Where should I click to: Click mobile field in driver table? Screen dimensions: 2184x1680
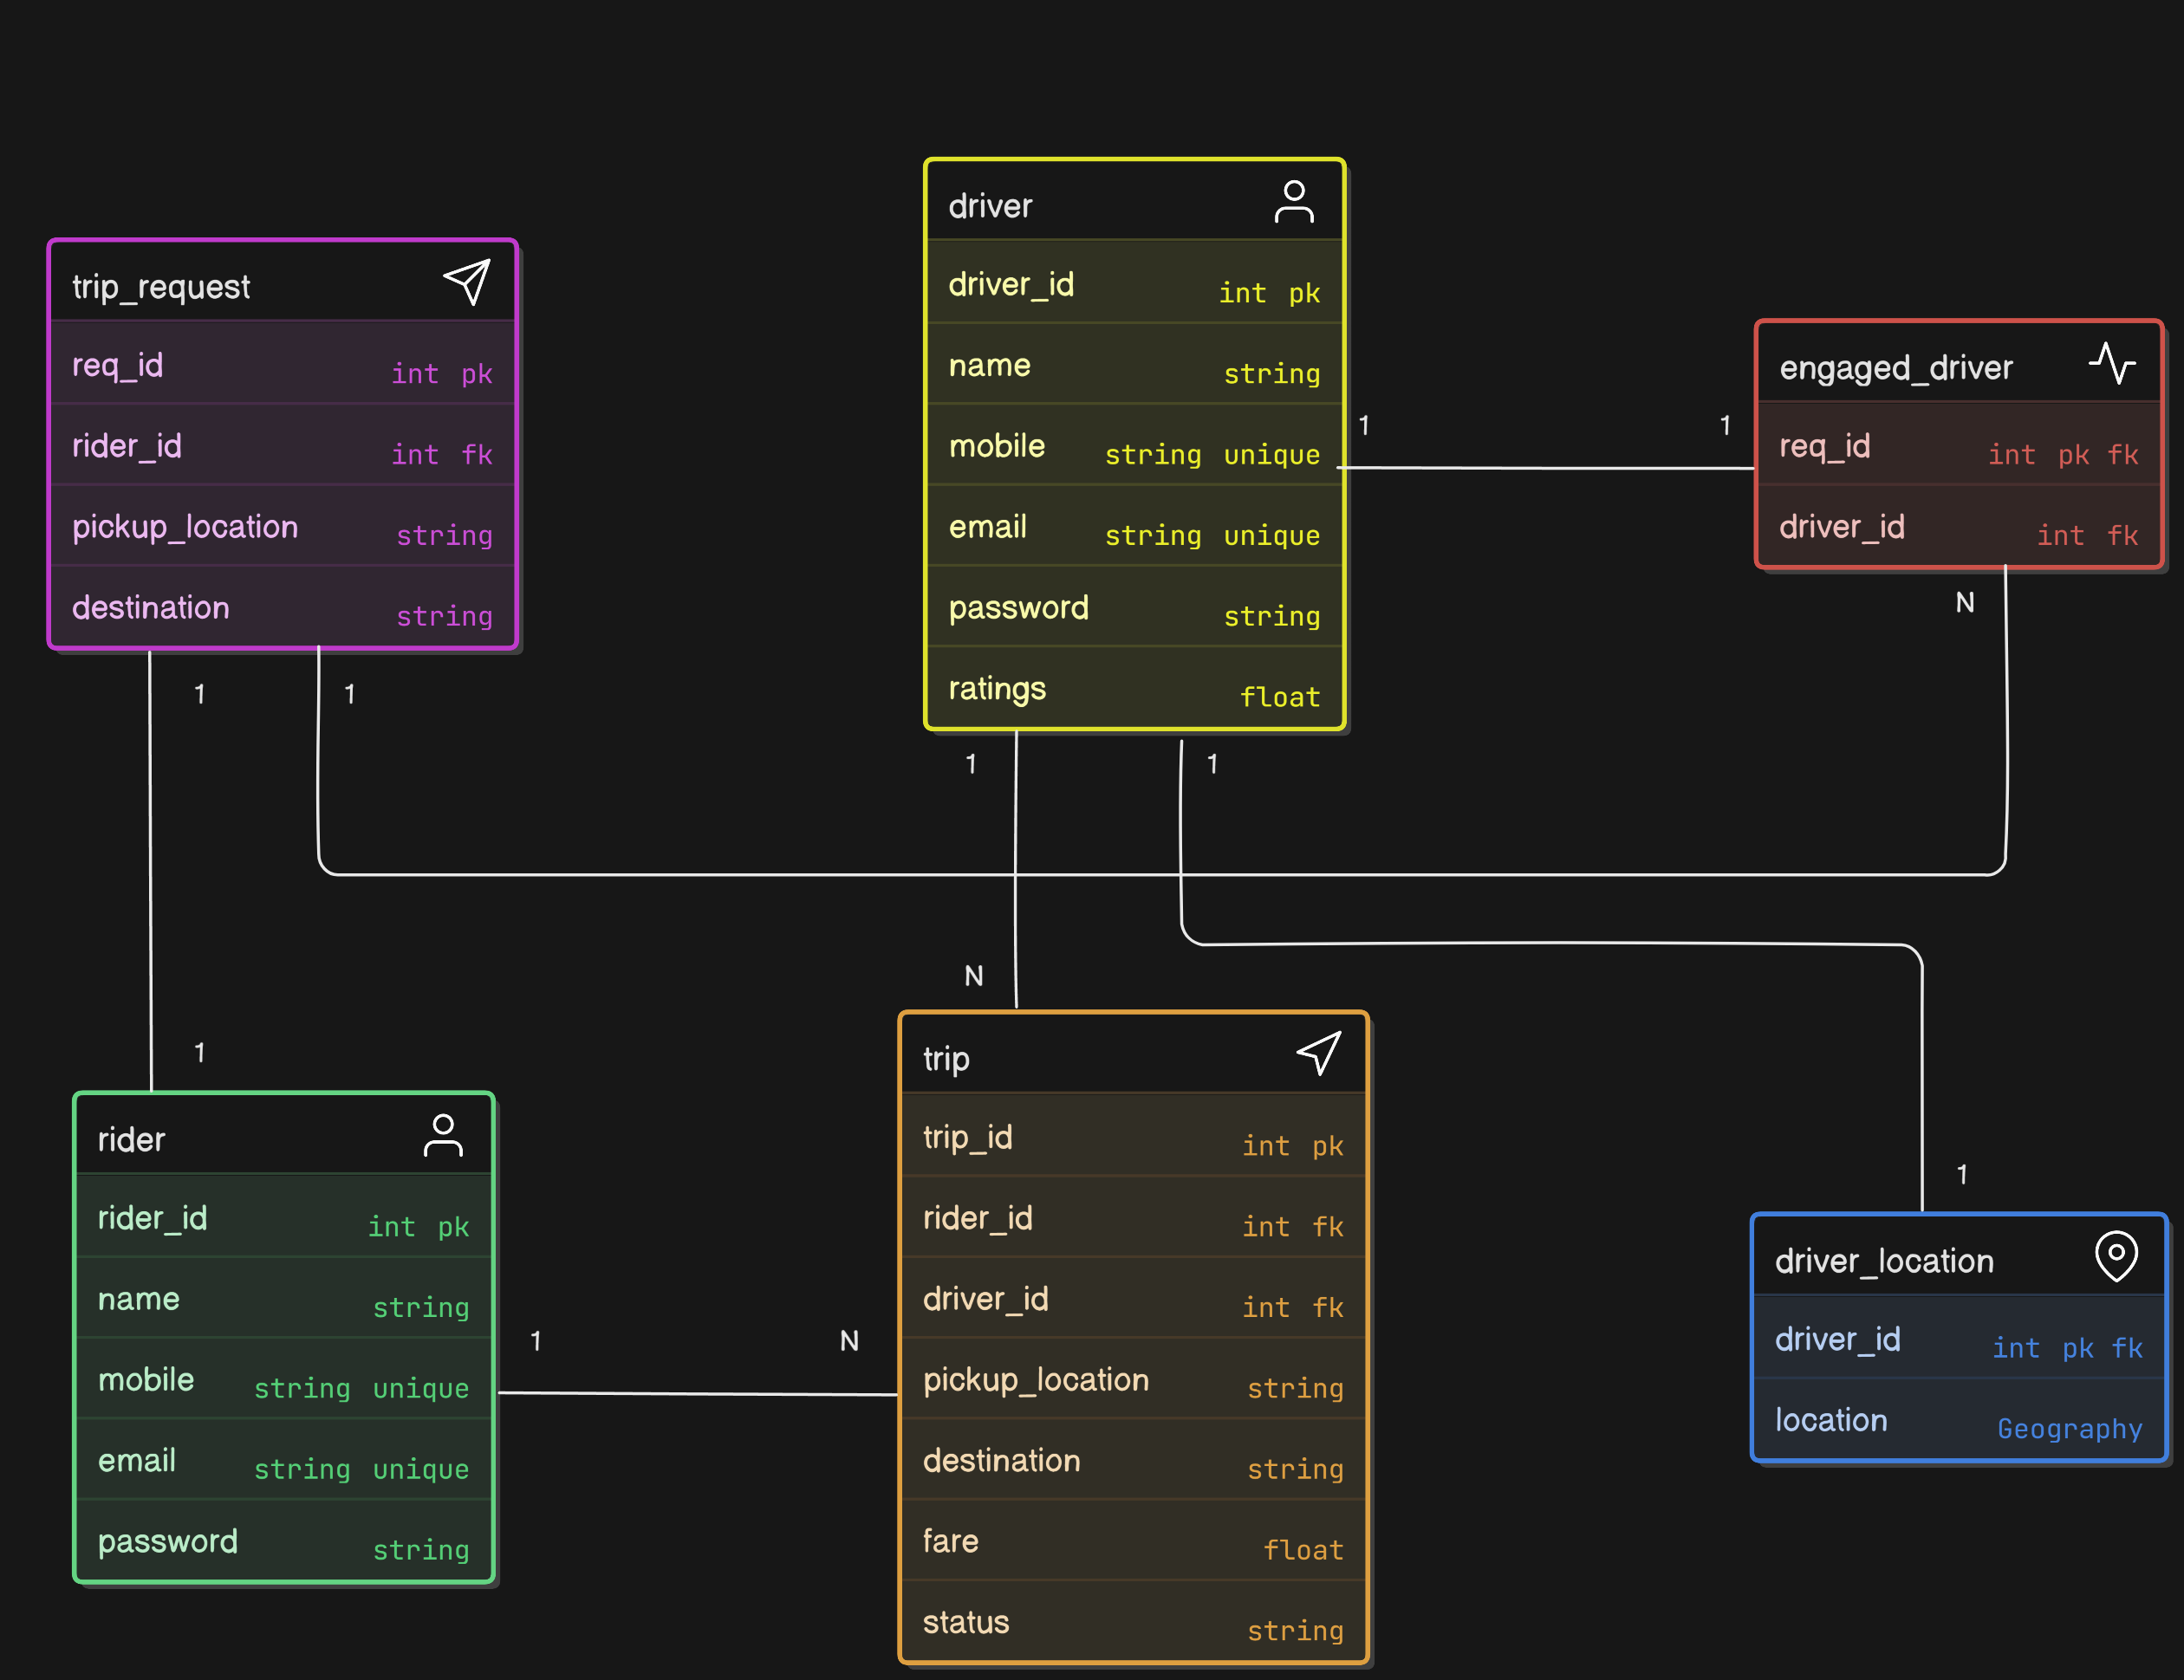1135,445
